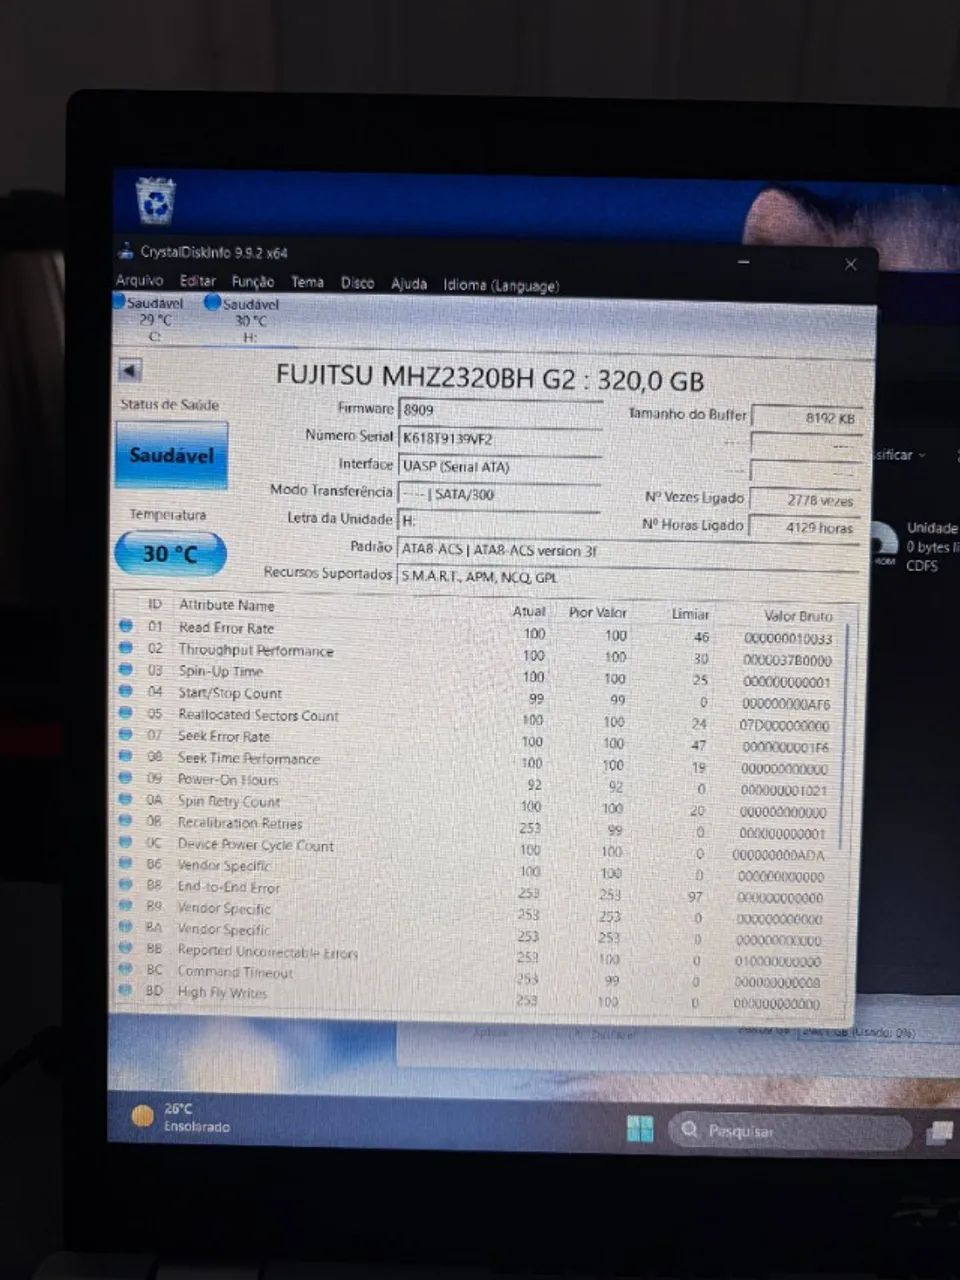This screenshot has width=960, height=1280.
Task: Click status dot for Throughput Performance
Action: [x=126, y=648]
